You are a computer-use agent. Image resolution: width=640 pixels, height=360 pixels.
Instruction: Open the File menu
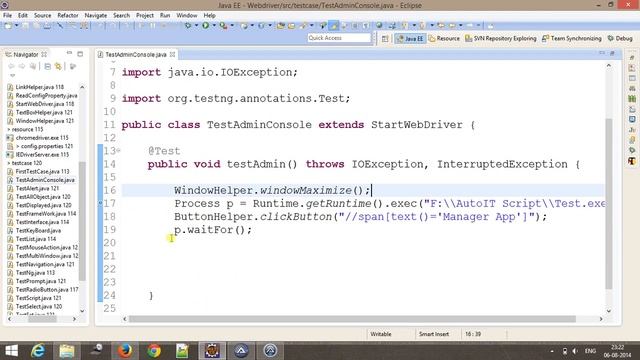(x=7, y=15)
